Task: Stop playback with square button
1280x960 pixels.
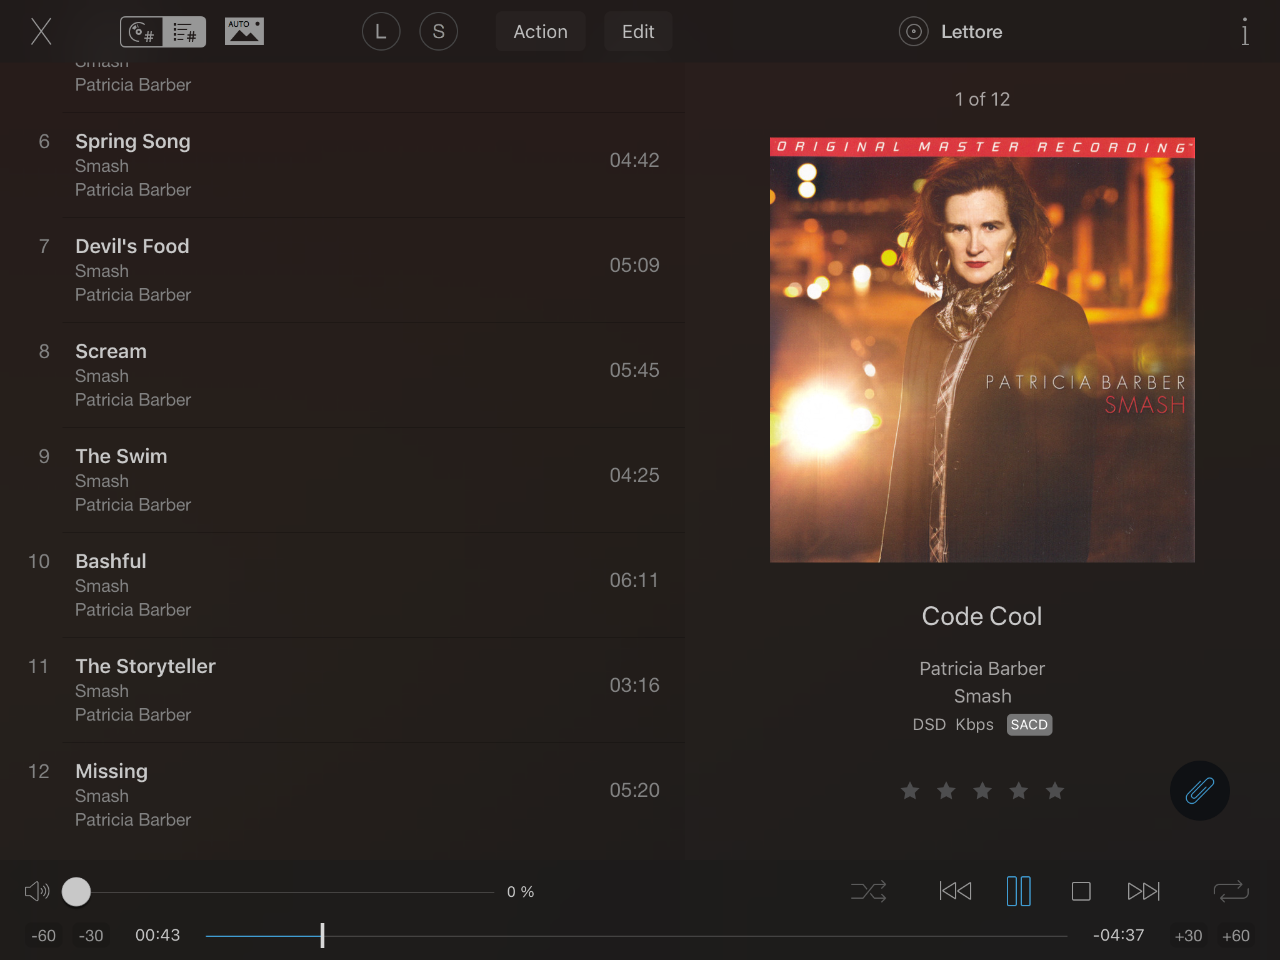Action: click(x=1081, y=891)
